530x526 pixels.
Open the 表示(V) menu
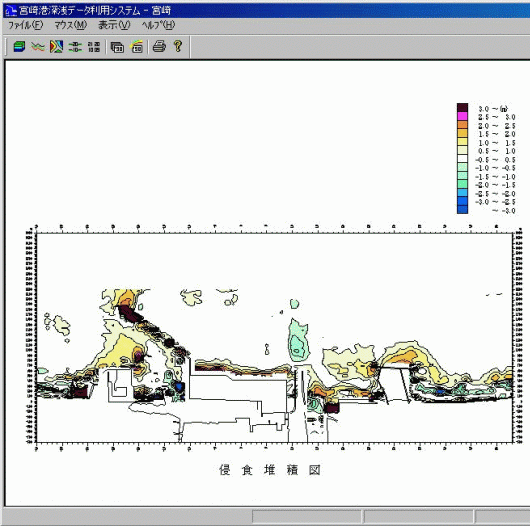[114, 25]
